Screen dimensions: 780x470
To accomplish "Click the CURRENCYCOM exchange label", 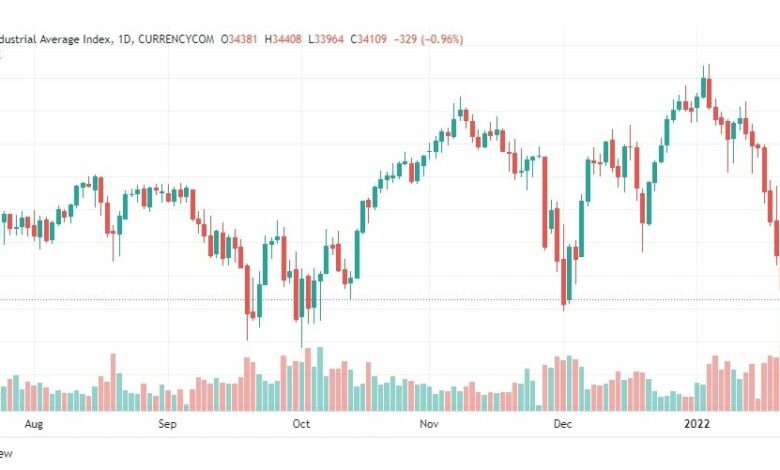I will coord(176,39).
